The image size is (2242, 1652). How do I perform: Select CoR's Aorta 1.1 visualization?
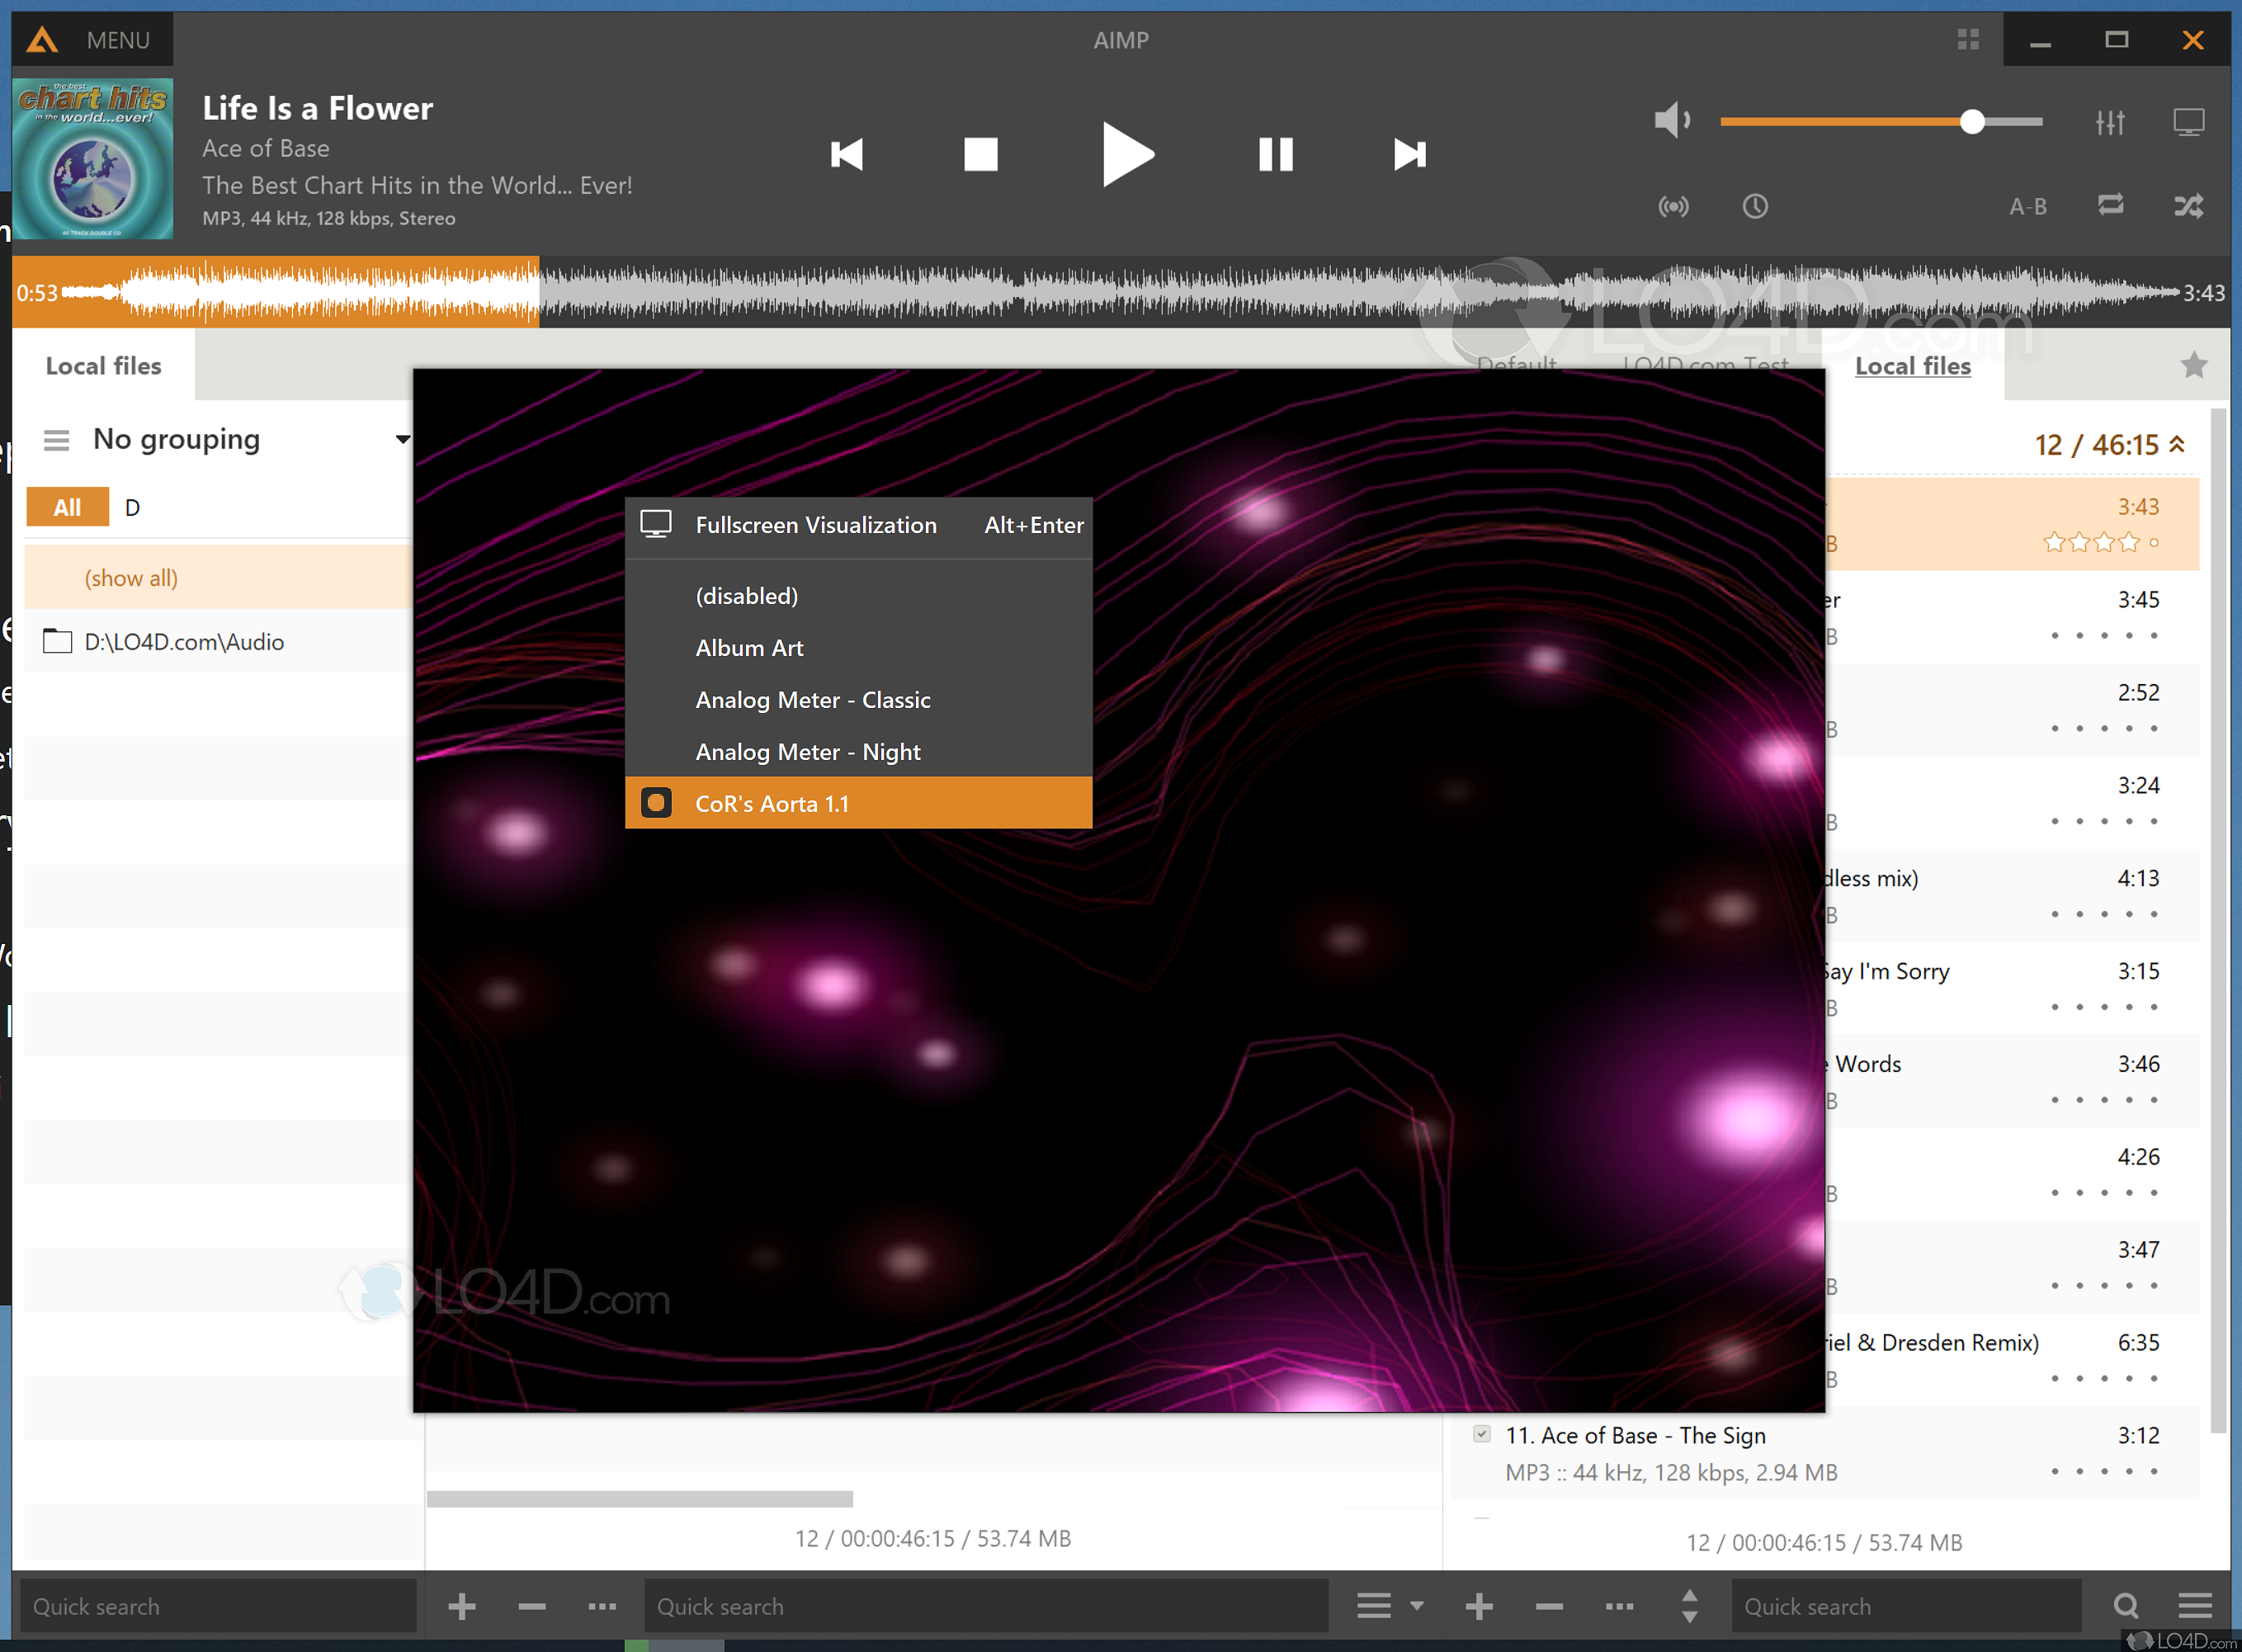point(858,803)
